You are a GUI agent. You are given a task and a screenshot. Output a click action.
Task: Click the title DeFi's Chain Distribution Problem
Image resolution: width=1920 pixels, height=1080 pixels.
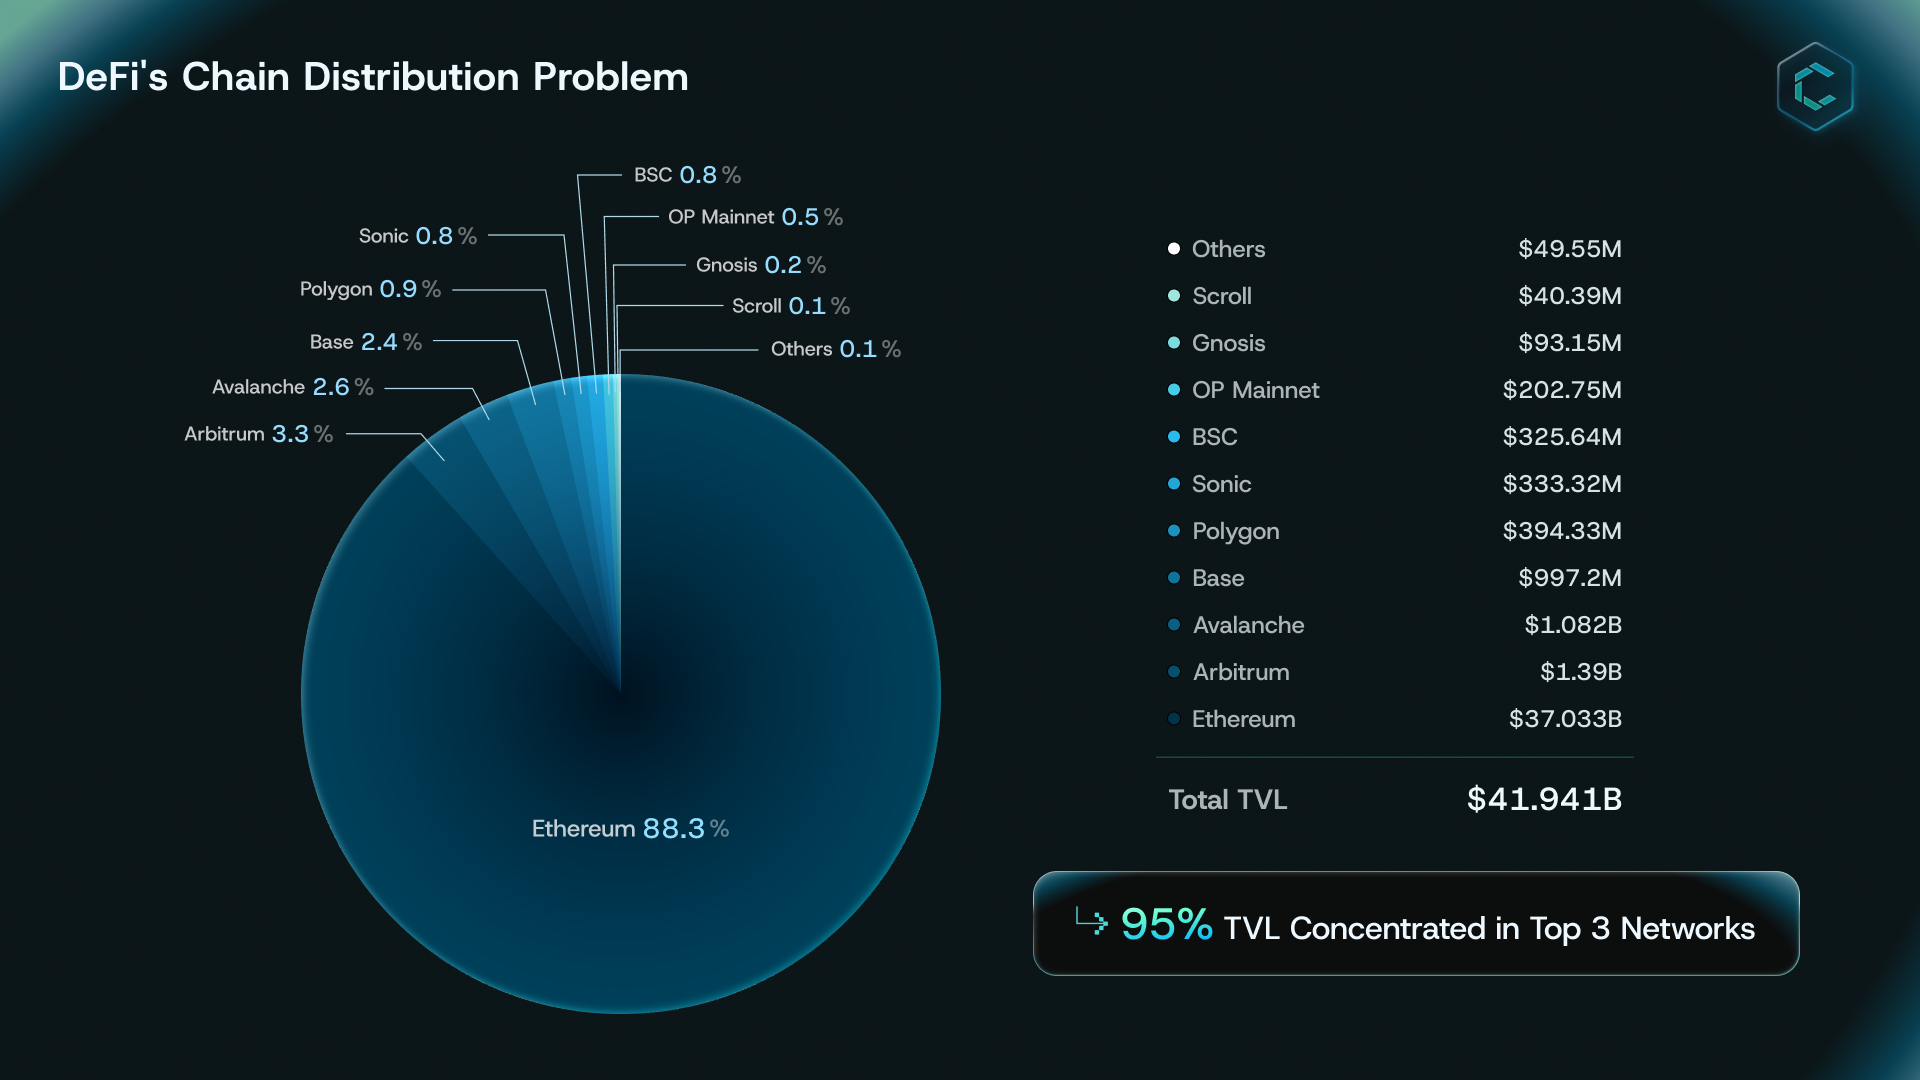(x=373, y=77)
